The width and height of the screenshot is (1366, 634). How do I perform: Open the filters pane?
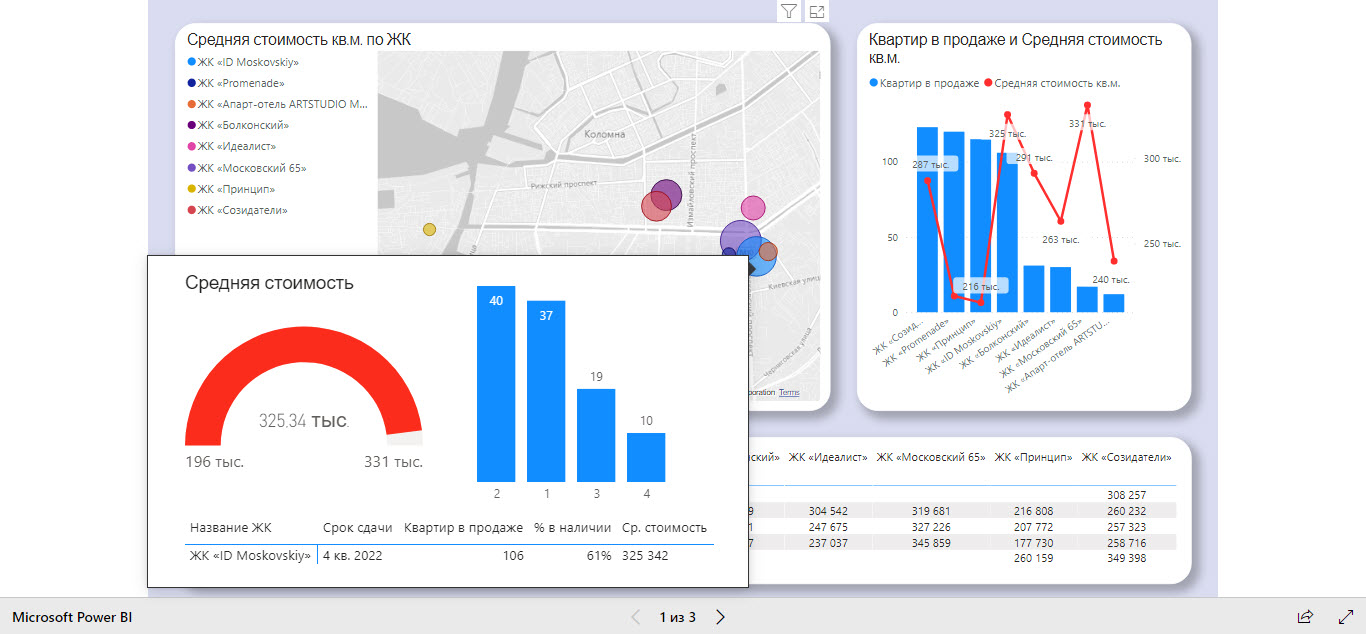click(789, 11)
